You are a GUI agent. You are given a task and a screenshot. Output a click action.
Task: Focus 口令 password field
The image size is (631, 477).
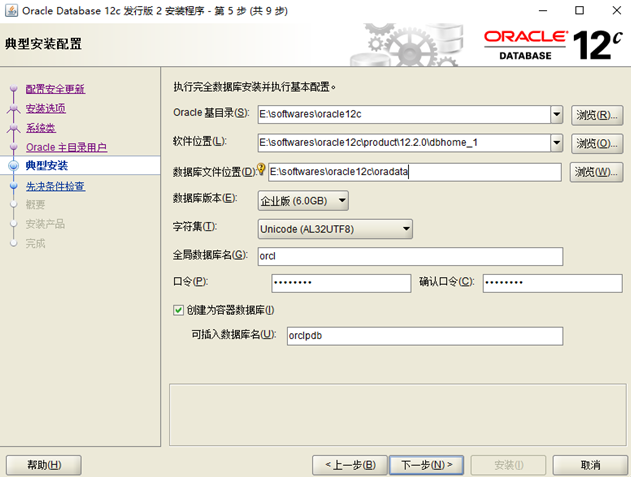click(x=341, y=283)
